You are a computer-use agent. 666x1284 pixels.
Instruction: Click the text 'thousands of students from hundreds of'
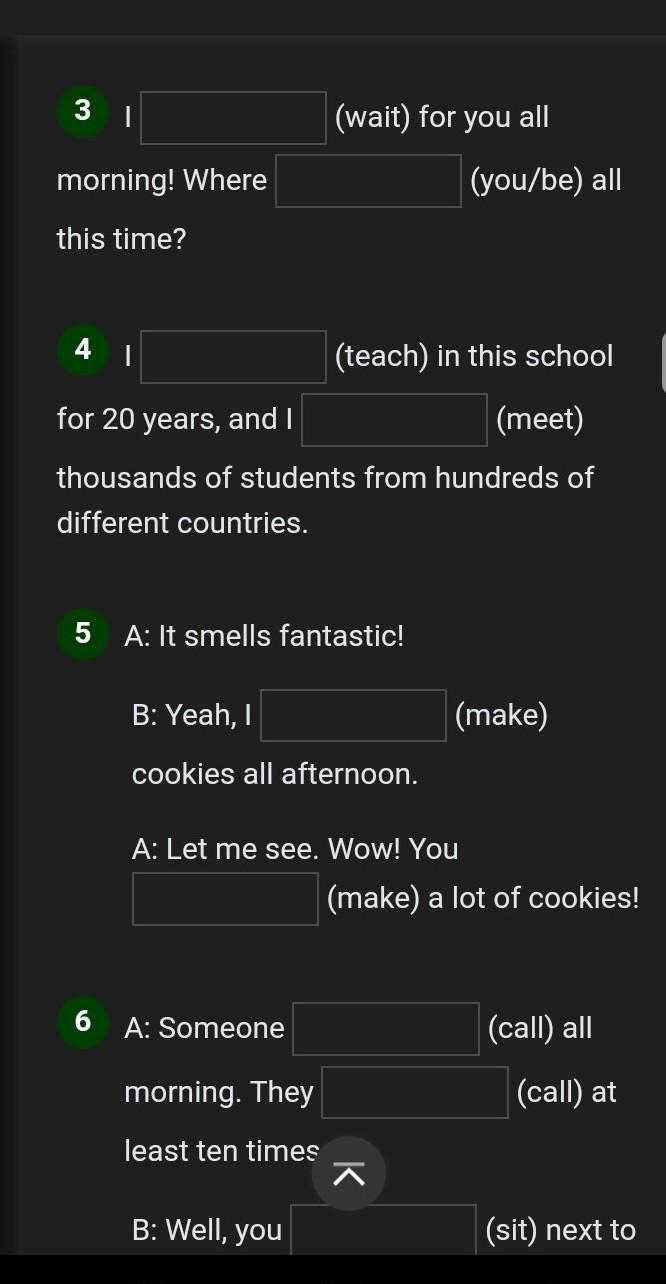(326, 478)
